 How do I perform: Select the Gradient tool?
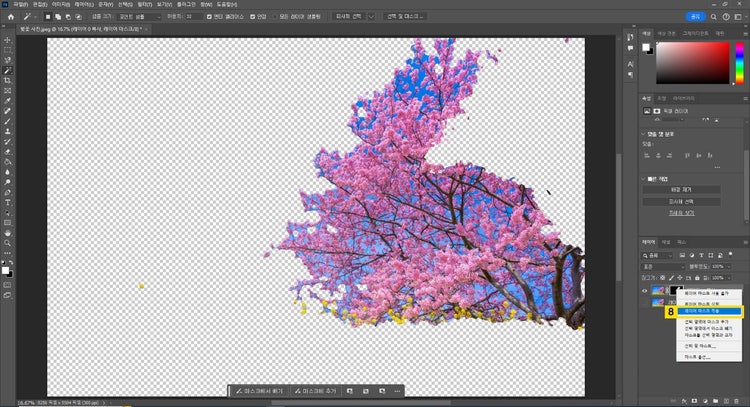pyautogui.click(x=8, y=162)
